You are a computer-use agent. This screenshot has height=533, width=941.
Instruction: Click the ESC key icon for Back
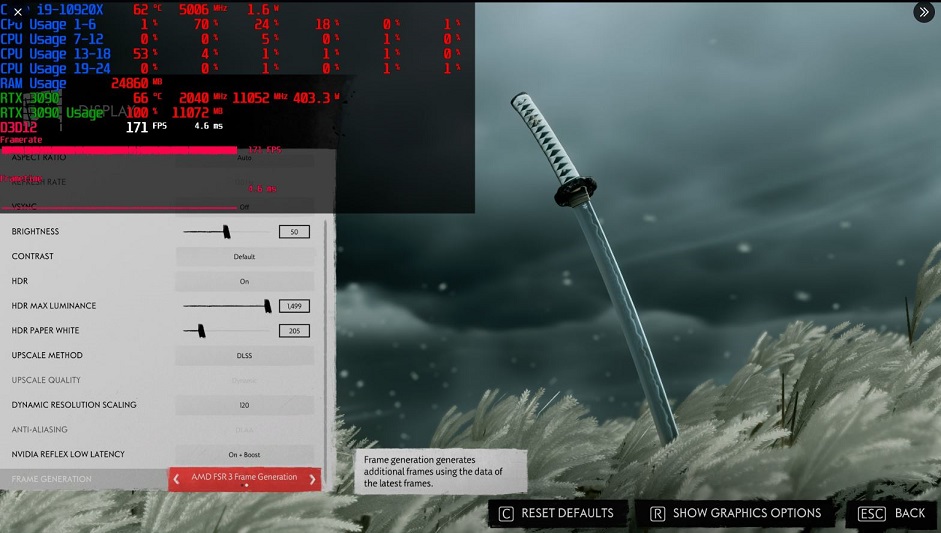[x=872, y=514]
